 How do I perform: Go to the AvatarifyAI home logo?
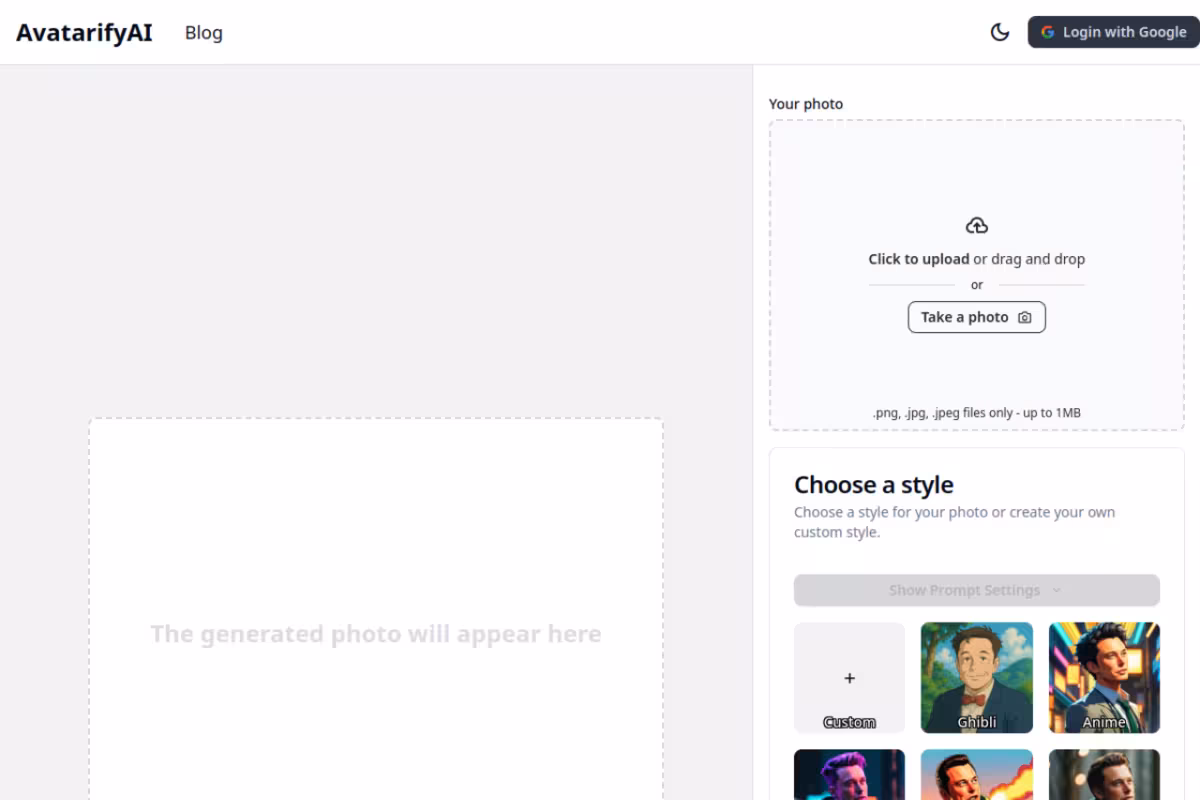[84, 32]
